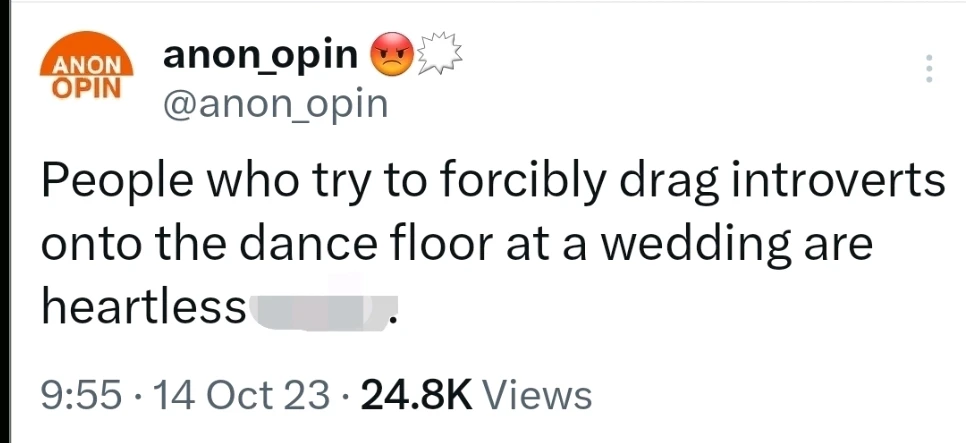The width and height of the screenshot is (966, 443).
Task: Click the starburst badge beside the name
Action: coord(438,55)
